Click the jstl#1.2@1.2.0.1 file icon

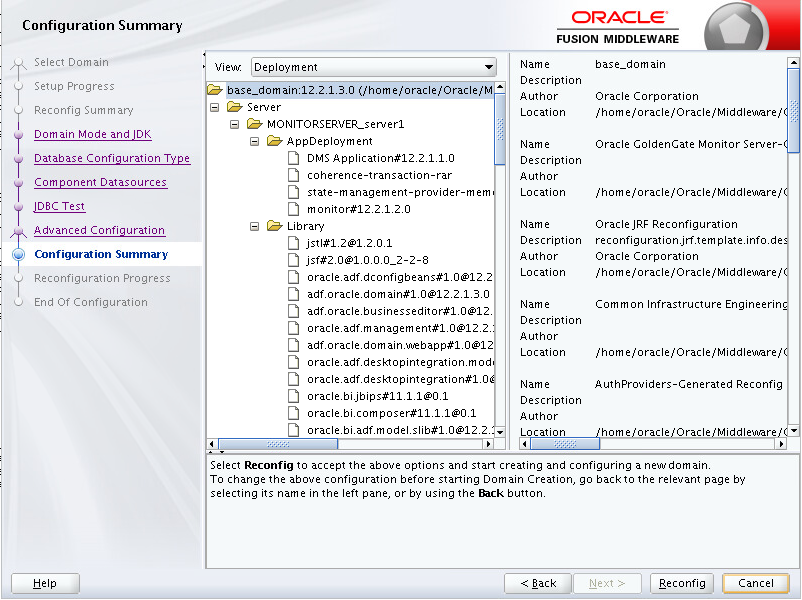coord(294,243)
